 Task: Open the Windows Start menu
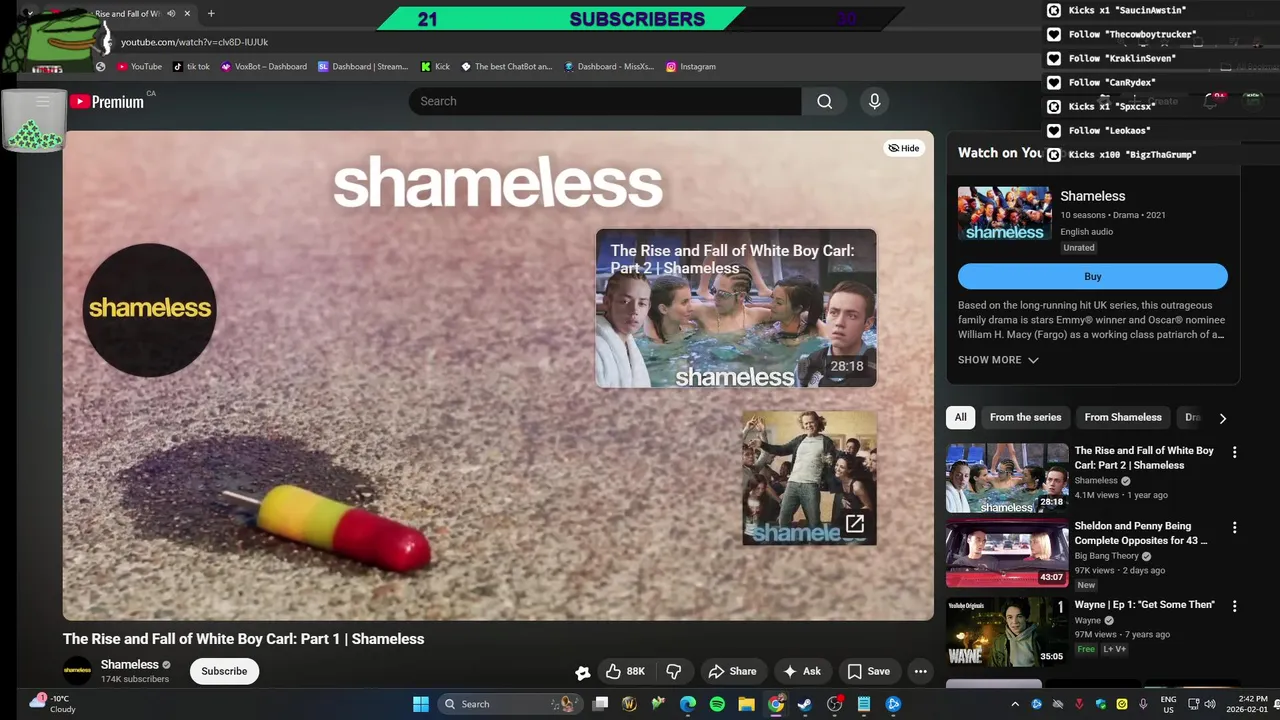tap(421, 704)
